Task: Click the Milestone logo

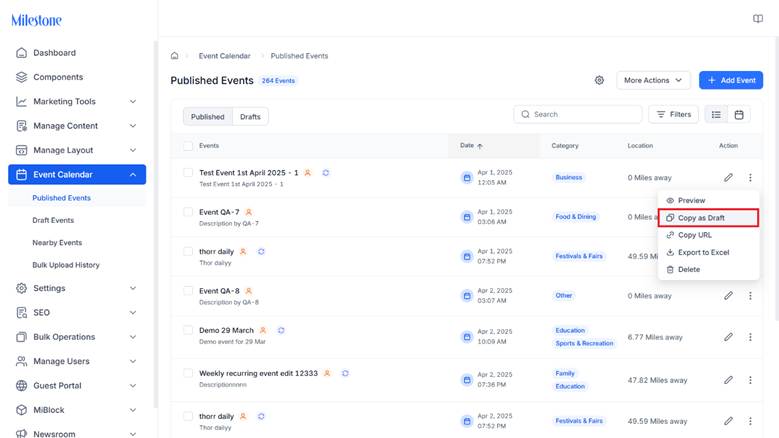Action: pos(36,20)
